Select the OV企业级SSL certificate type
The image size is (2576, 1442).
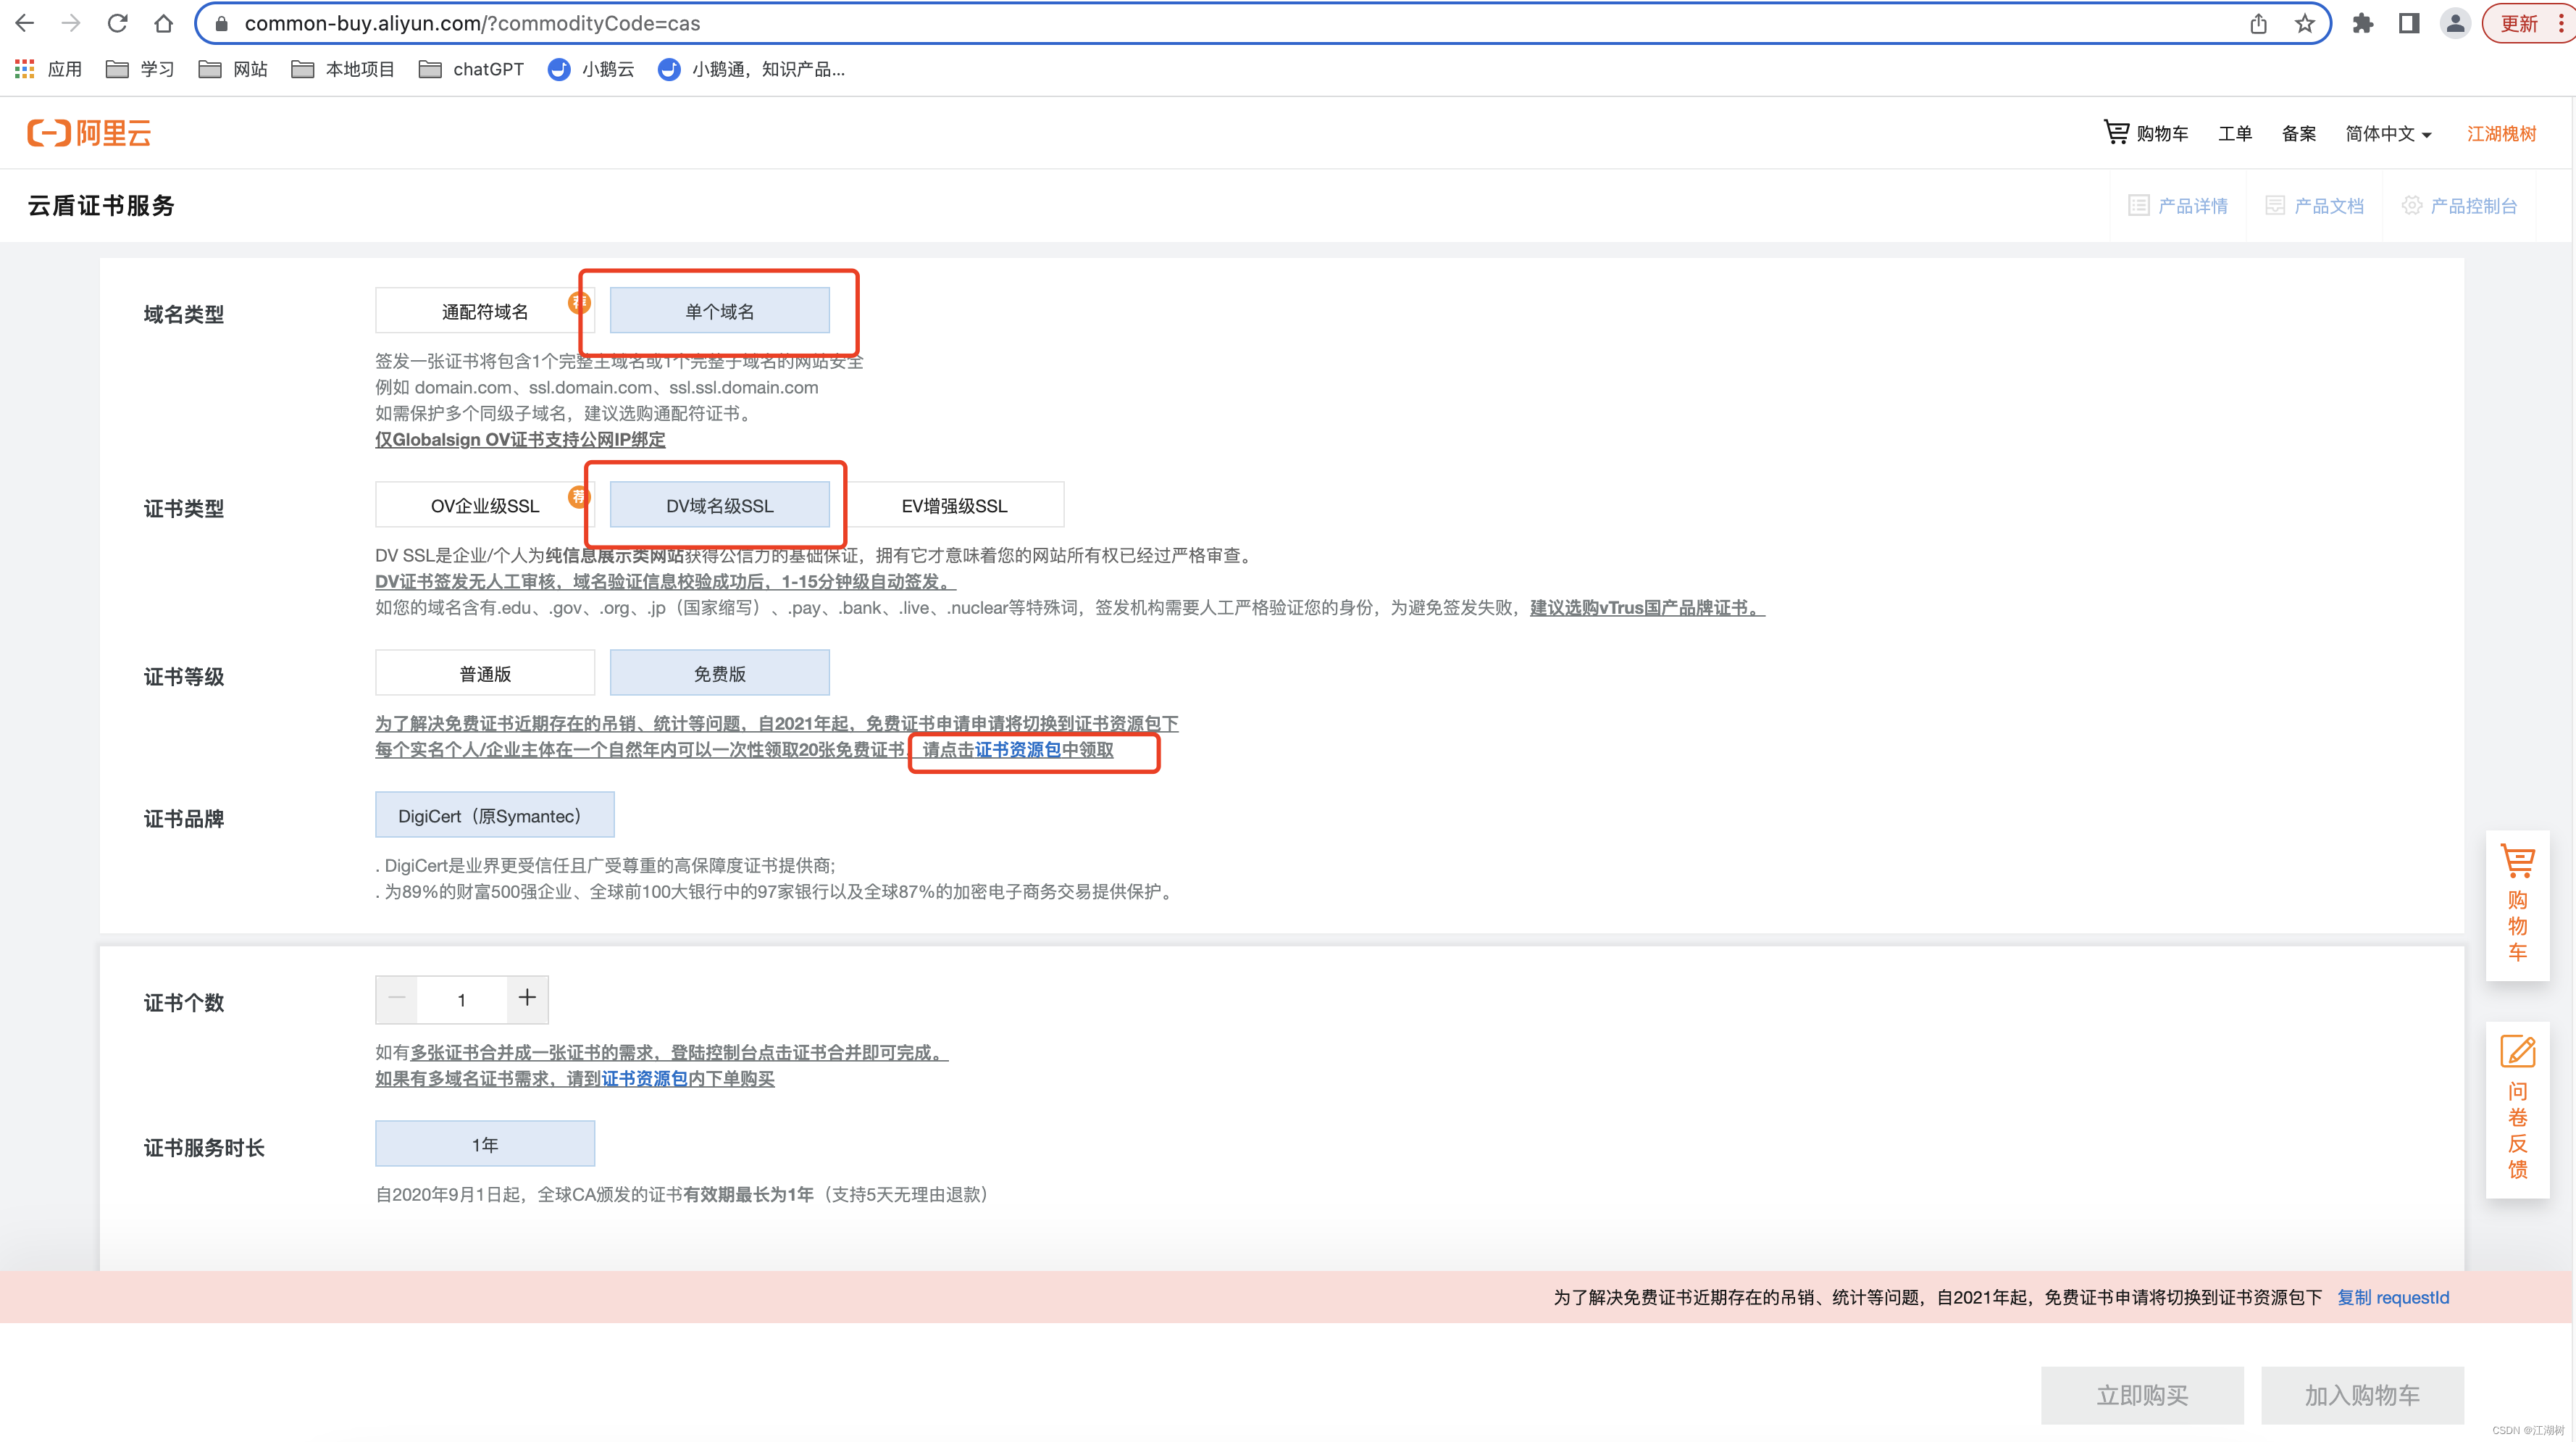pyautogui.click(x=484, y=505)
